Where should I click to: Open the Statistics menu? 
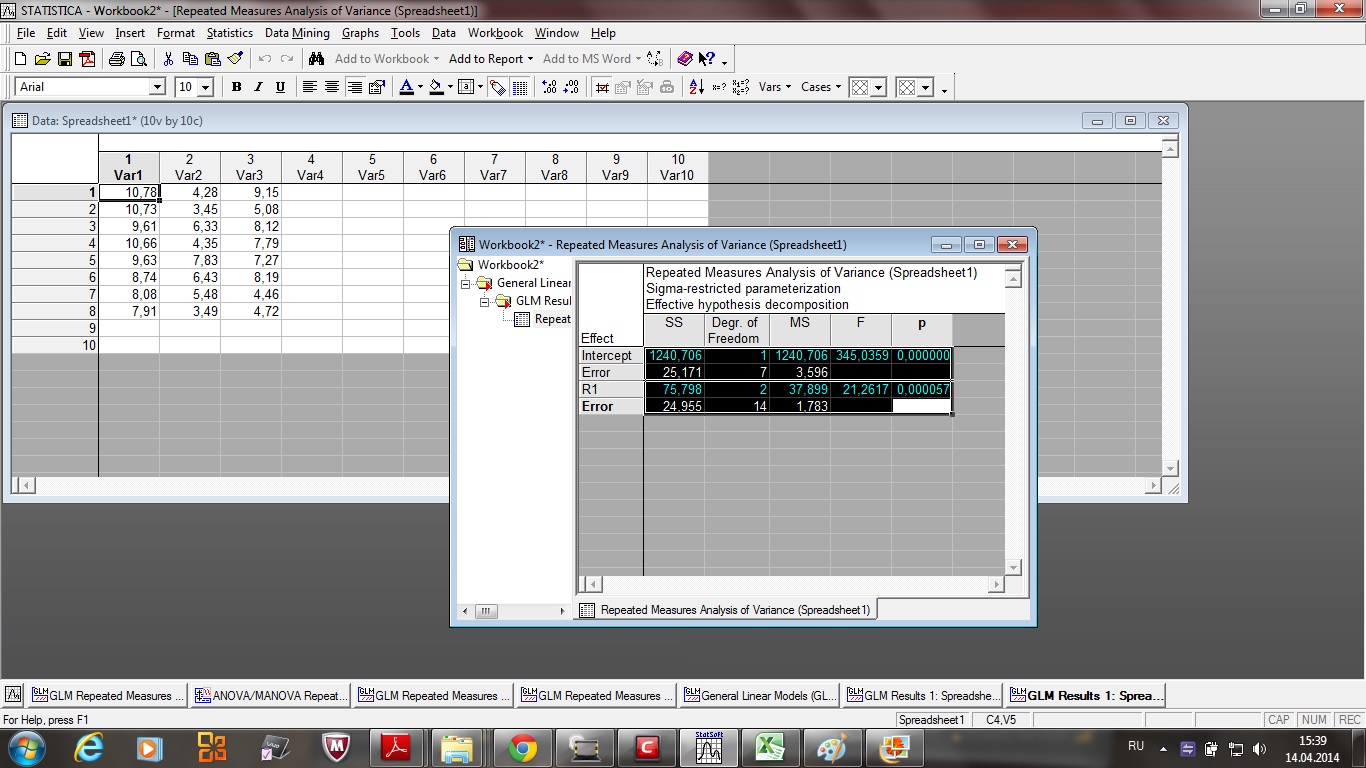coord(230,33)
